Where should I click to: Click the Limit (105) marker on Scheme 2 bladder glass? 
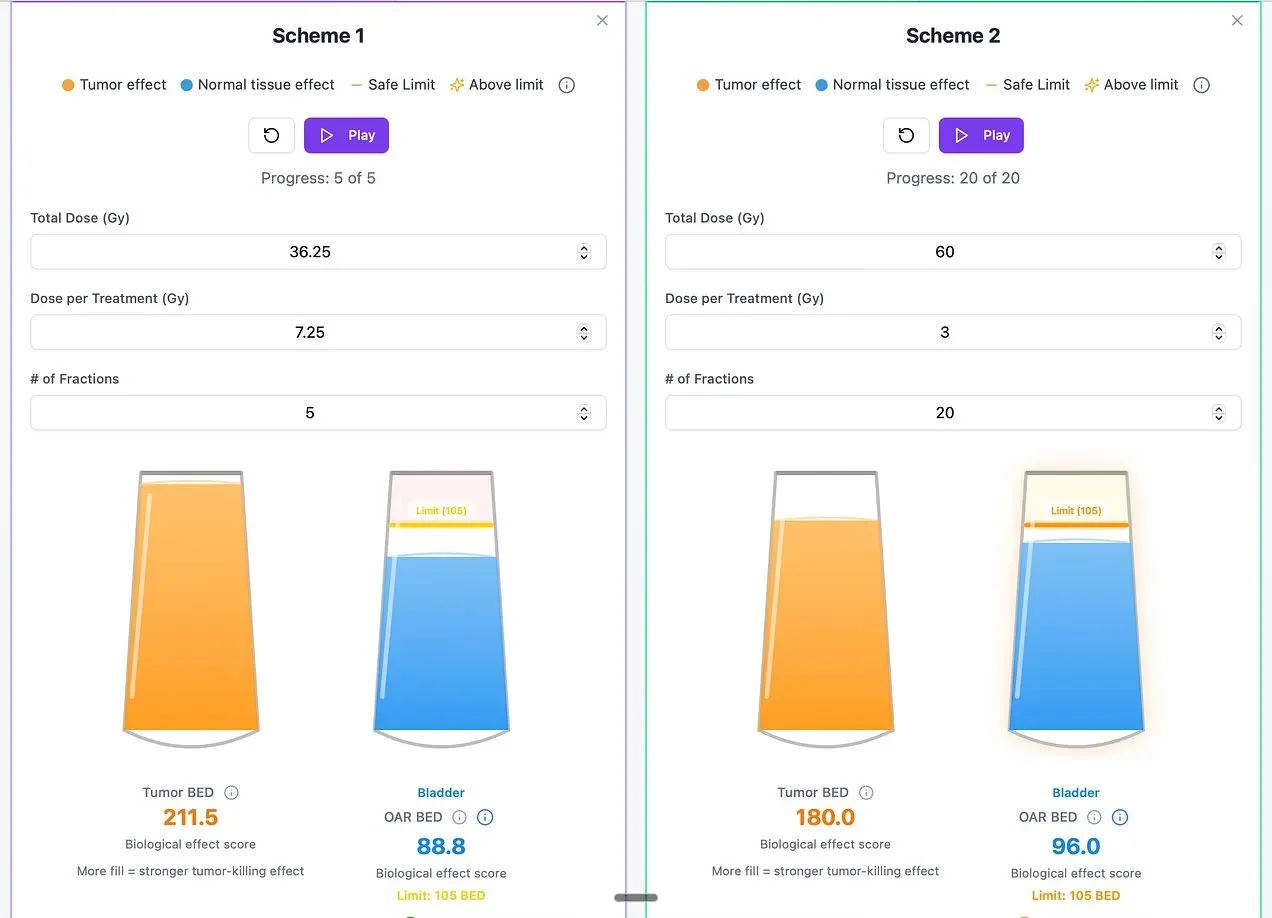coord(1076,510)
